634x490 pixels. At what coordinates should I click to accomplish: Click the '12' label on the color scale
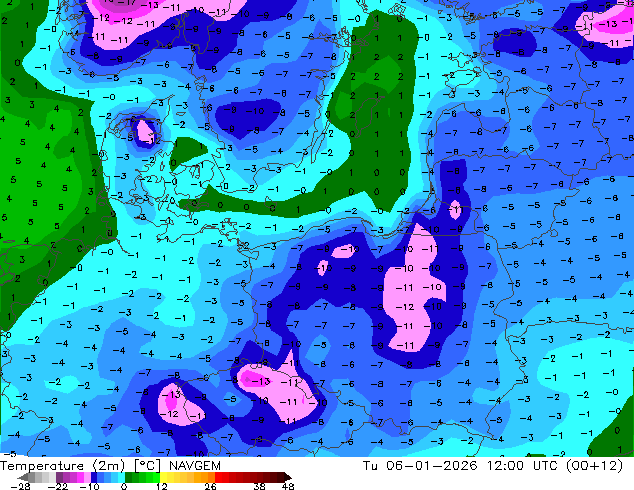[x=162, y=486]
